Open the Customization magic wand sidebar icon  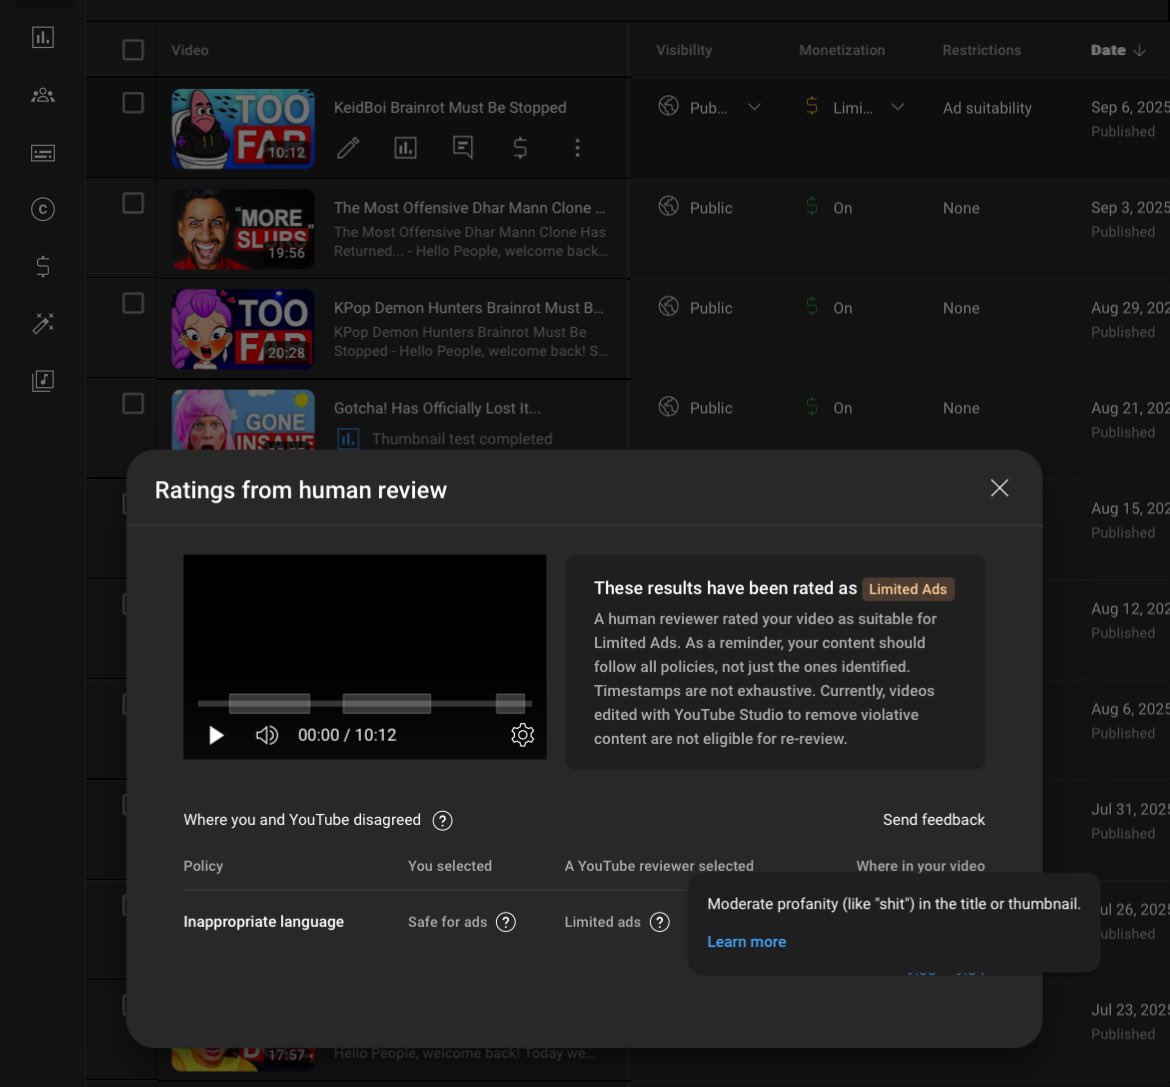click(x=43, y=323)
